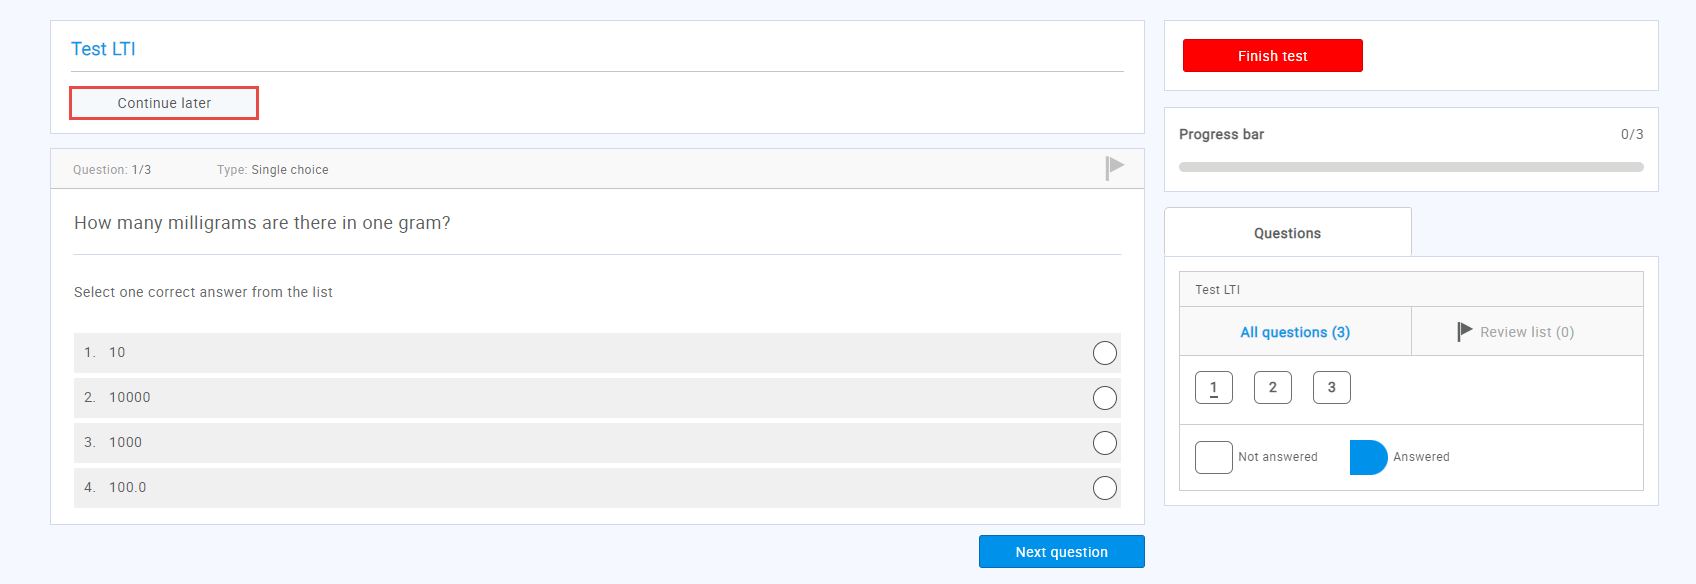The height and width of the screenshot is (584, 1696).
Task: Navigate to question number 2
Action: click(1272, 388)
